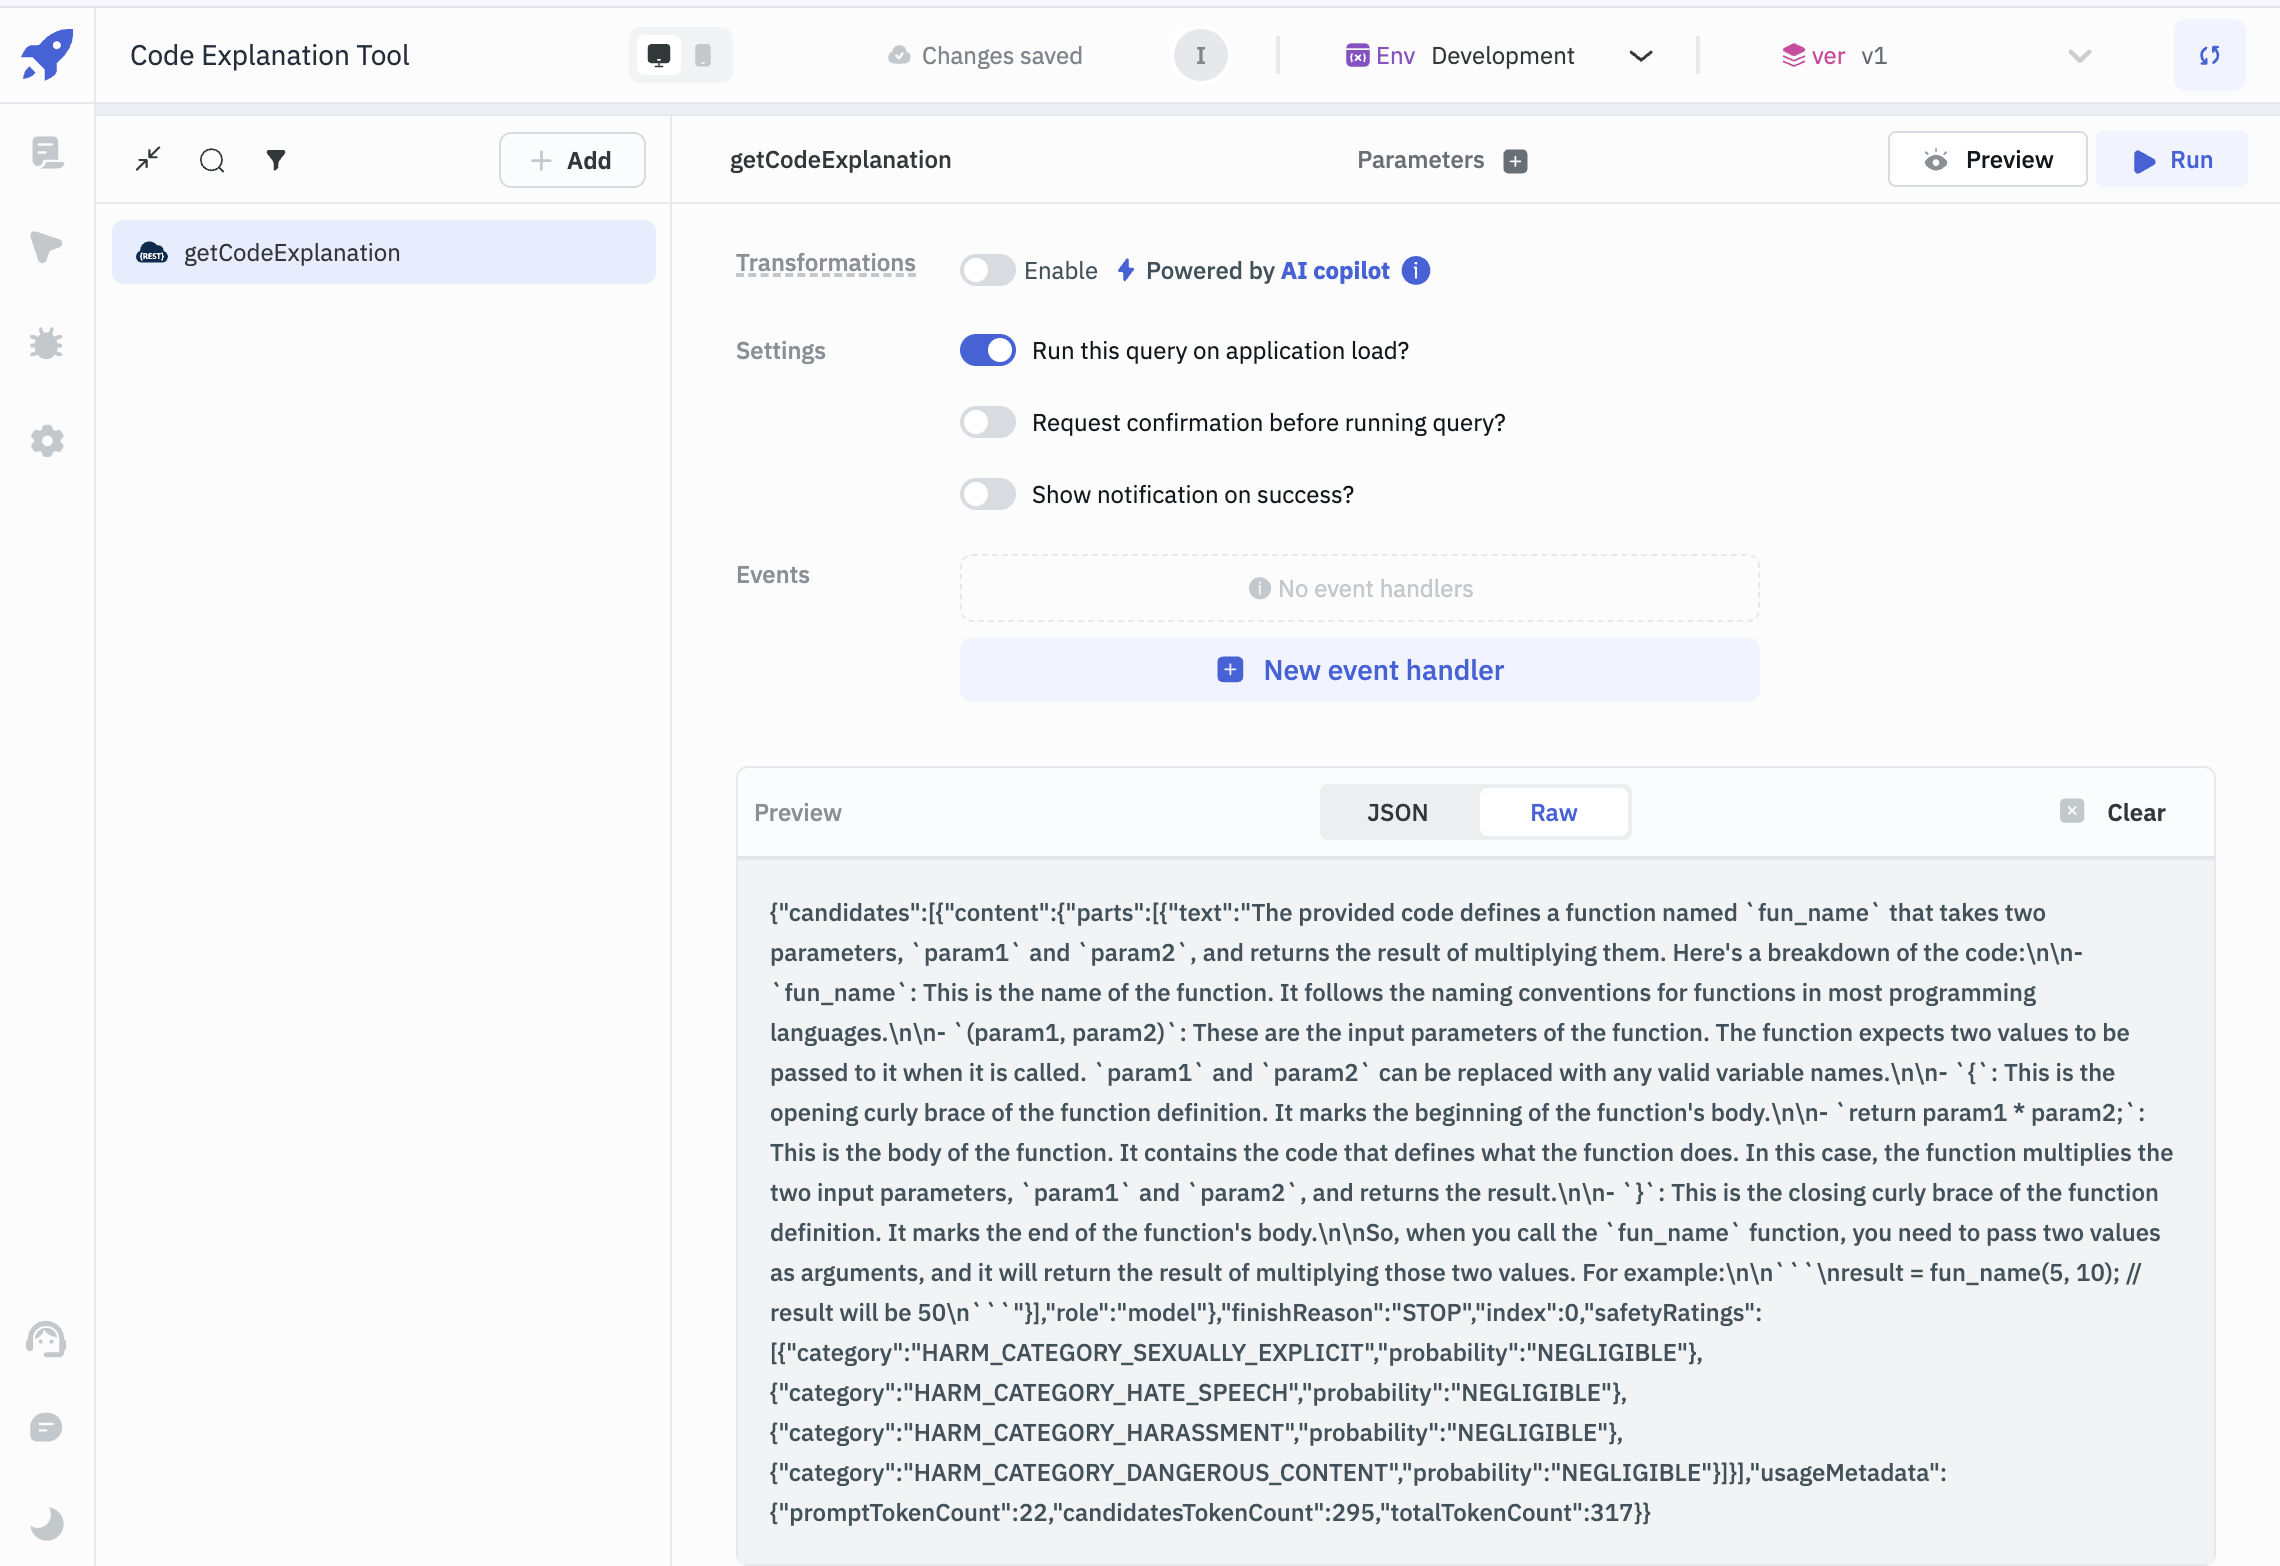Viewport: 2280px width, 1566px height.
Task: Expand the Env Development dropdown
Action: (x=1640, y=56)
